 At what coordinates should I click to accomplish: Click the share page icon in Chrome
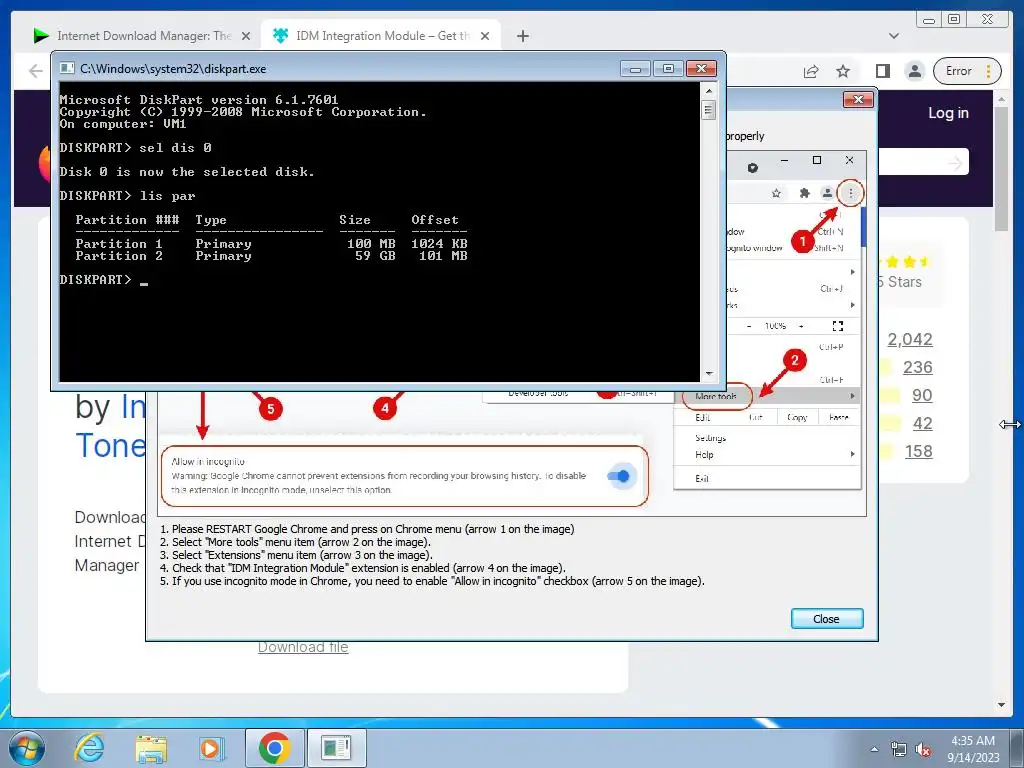point(810,71)
